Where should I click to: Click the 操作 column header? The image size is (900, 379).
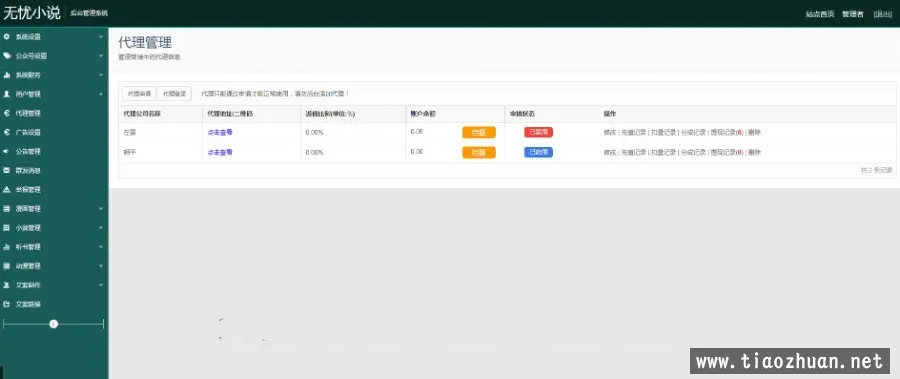coord(610,114)
